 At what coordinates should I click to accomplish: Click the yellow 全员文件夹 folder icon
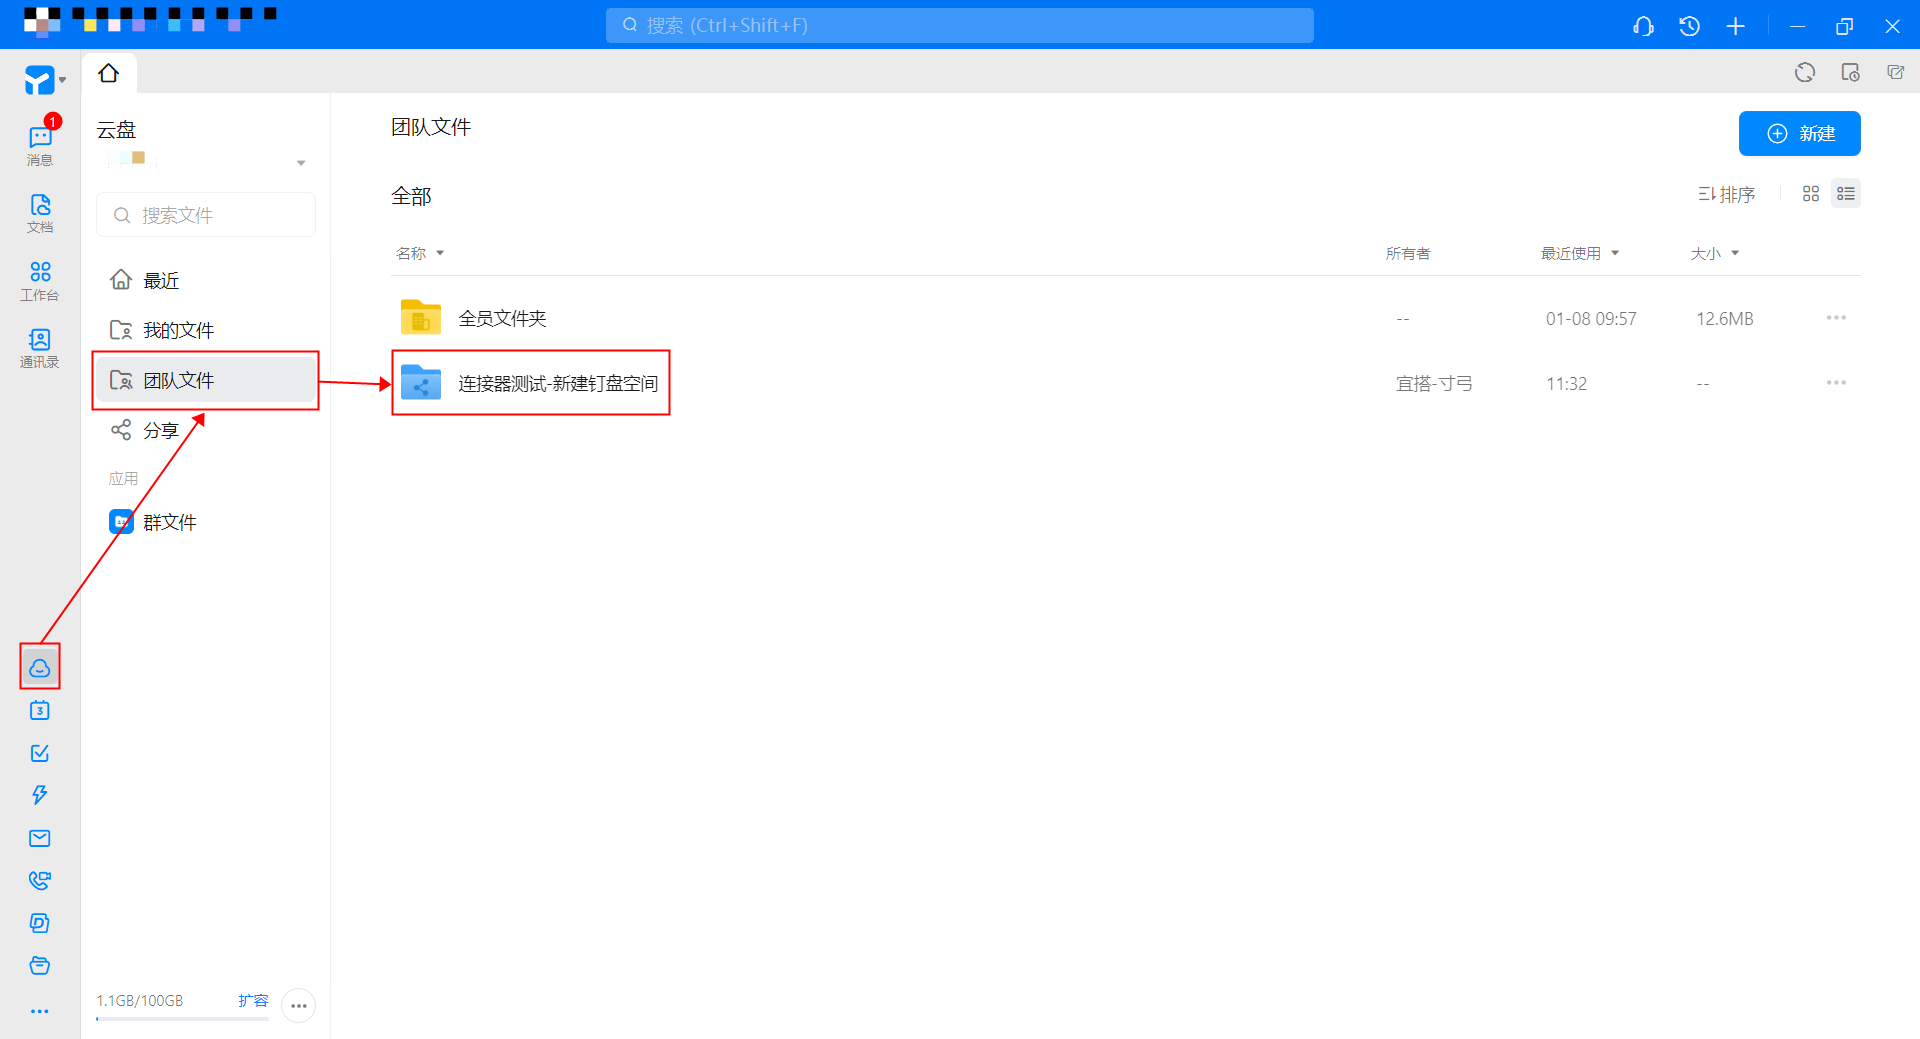421,317
